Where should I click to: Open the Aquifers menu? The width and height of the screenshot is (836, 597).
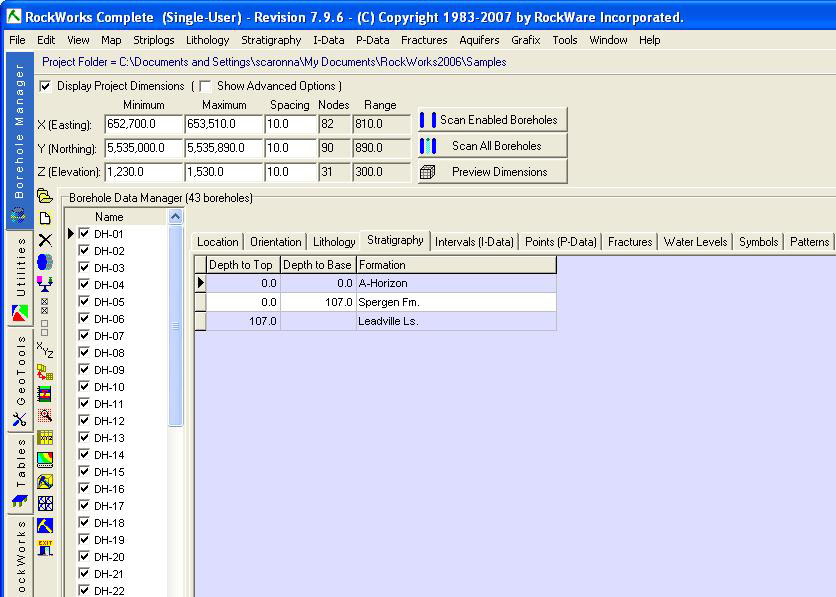pos(479,40)
